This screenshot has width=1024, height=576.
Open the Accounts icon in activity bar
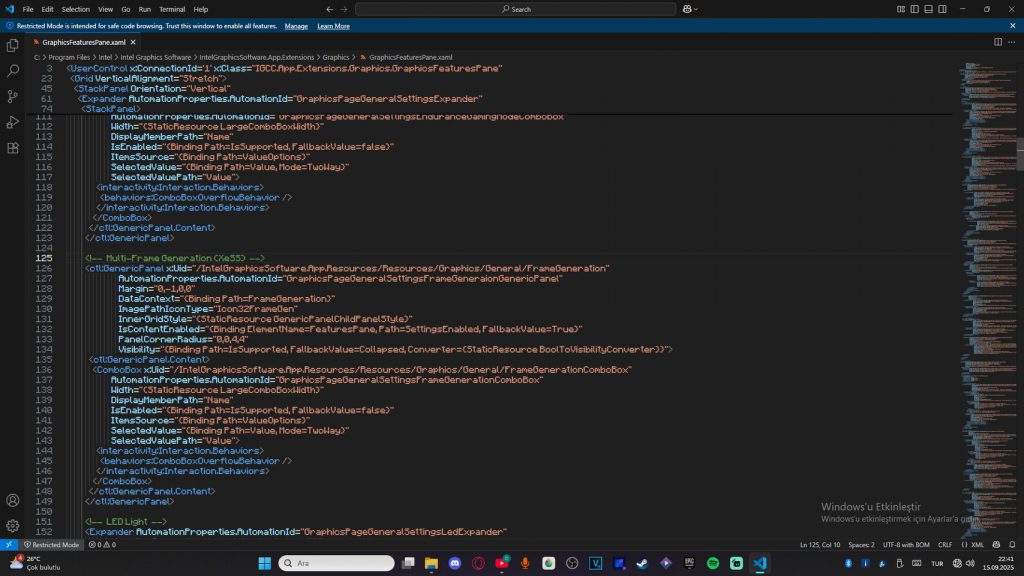coord(13,500)
